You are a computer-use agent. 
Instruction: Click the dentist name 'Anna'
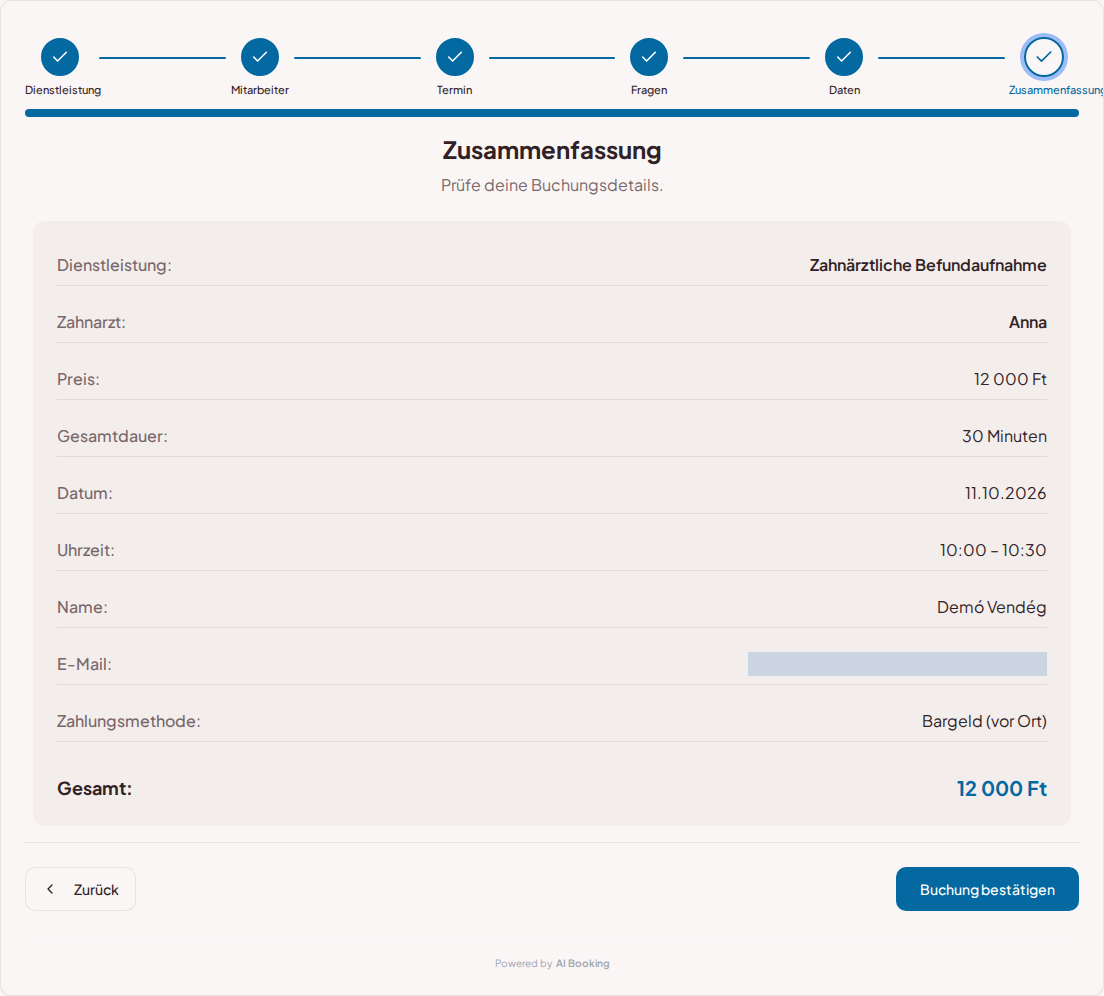pyautogui.click(x=1028, y=322)
